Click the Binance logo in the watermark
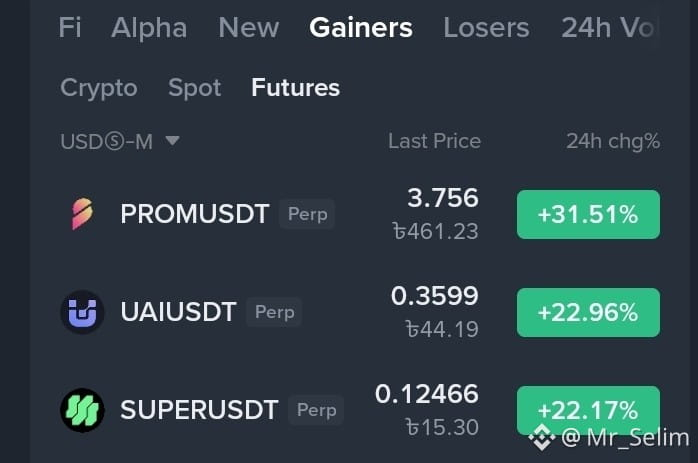 pos(542,437)
